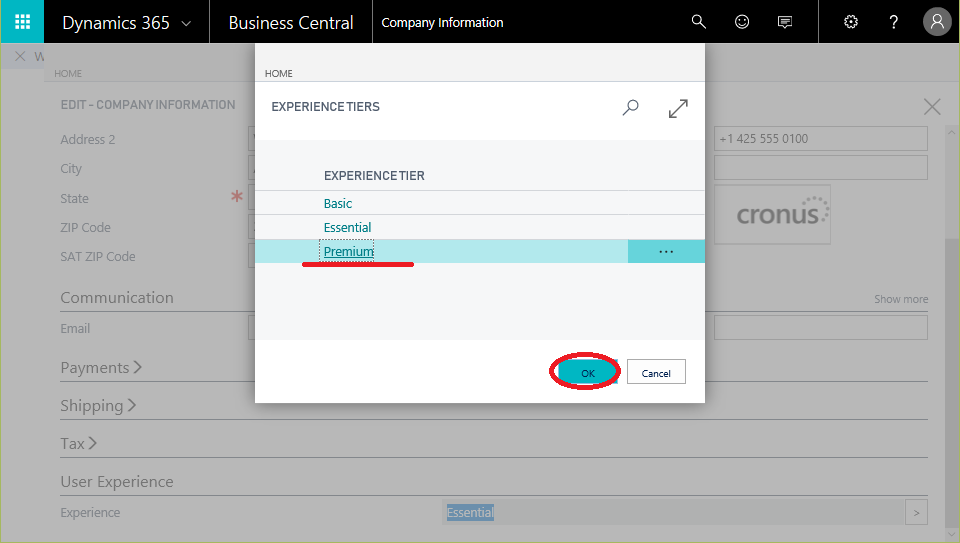960x543 pixels.
Task: Expand the Tax section
Action: click(78, 443)
